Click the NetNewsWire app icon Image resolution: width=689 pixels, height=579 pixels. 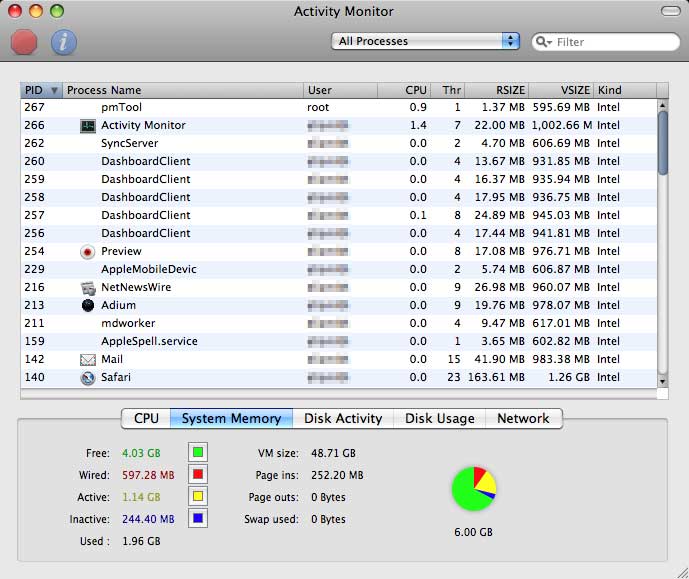coord(88,288)
